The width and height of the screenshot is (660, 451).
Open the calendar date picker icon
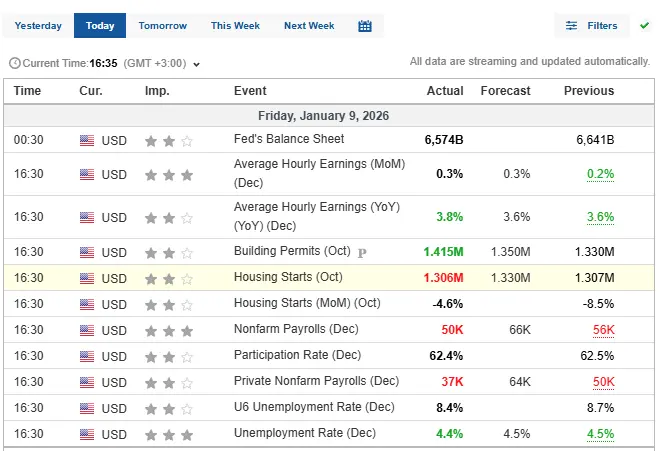coord(365,26)
